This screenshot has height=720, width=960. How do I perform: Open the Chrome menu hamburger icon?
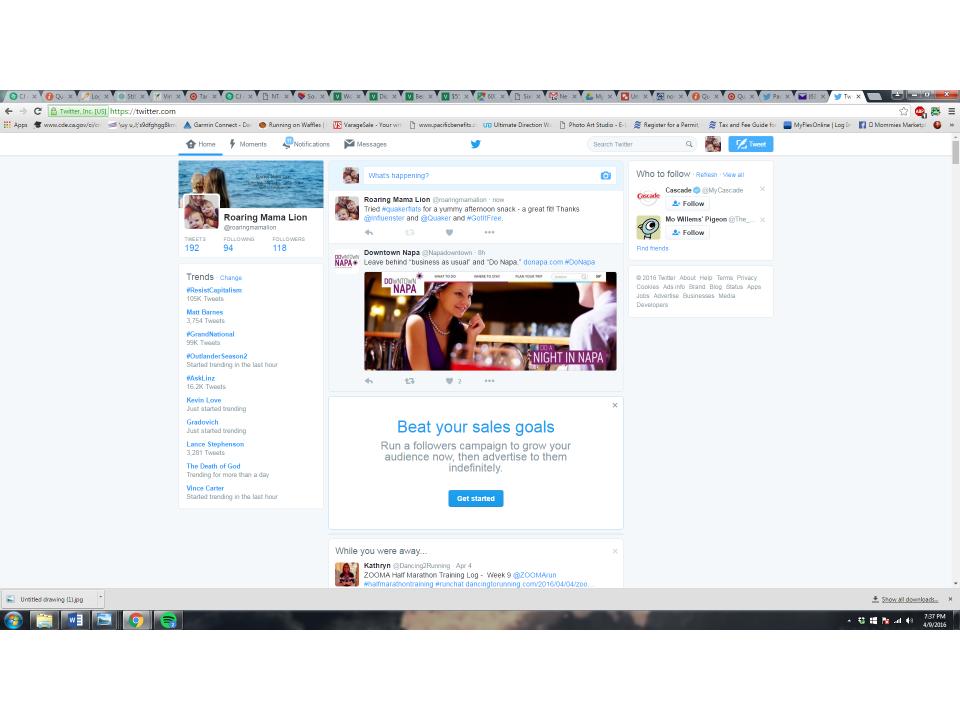point(951,111)
